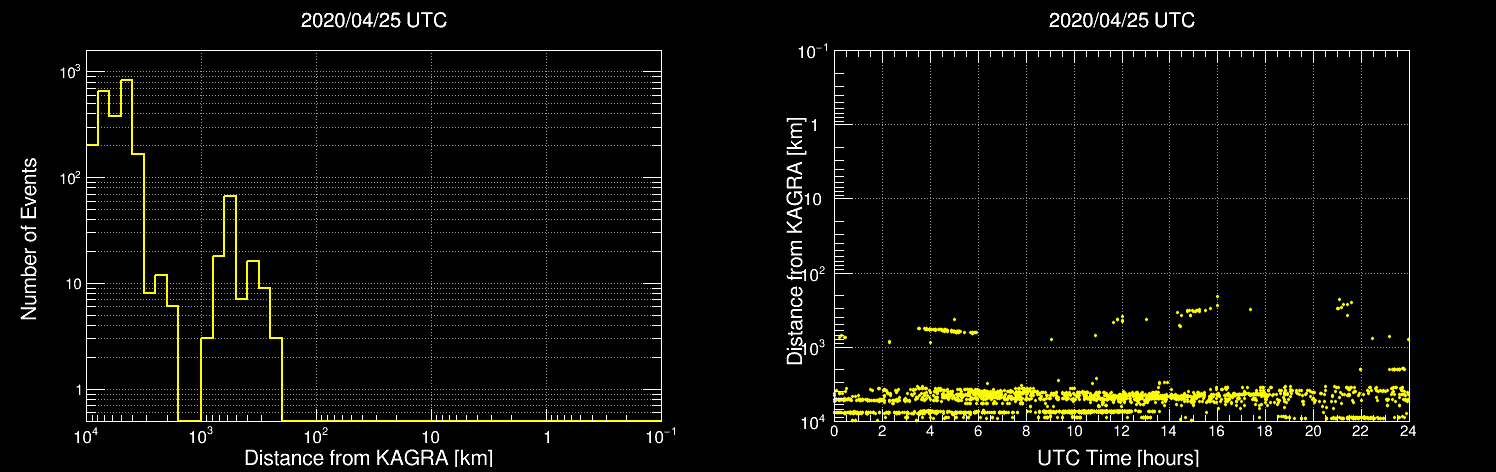The image size is (1496, 472).
Task: Click hour 20 on the UTC time axis
Action: 1313,432
